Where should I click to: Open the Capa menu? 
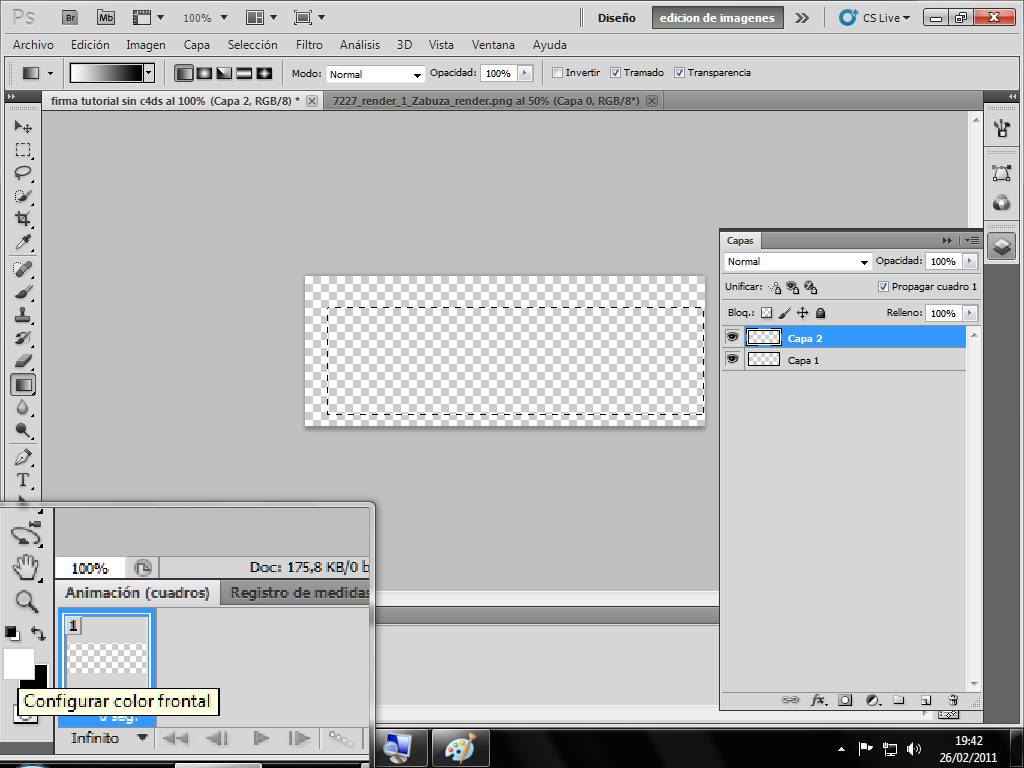196,44
